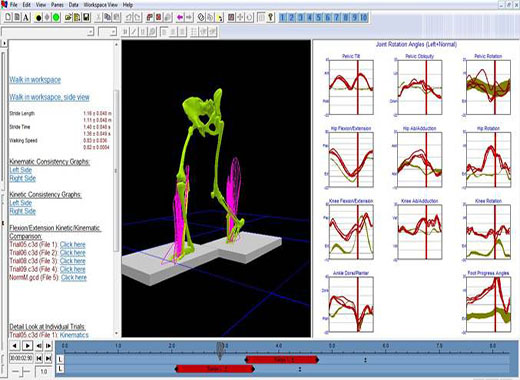
Task: Click the open folder toolbar icon
Action: click(68, 17)
